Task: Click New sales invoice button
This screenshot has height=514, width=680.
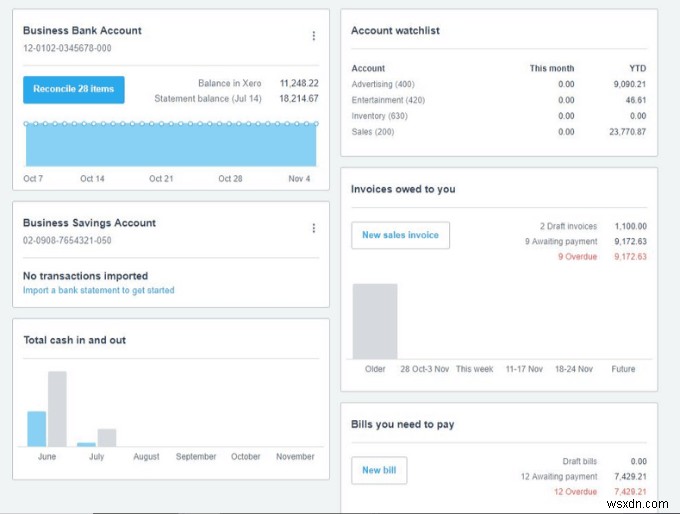Action: click(400, 235)
